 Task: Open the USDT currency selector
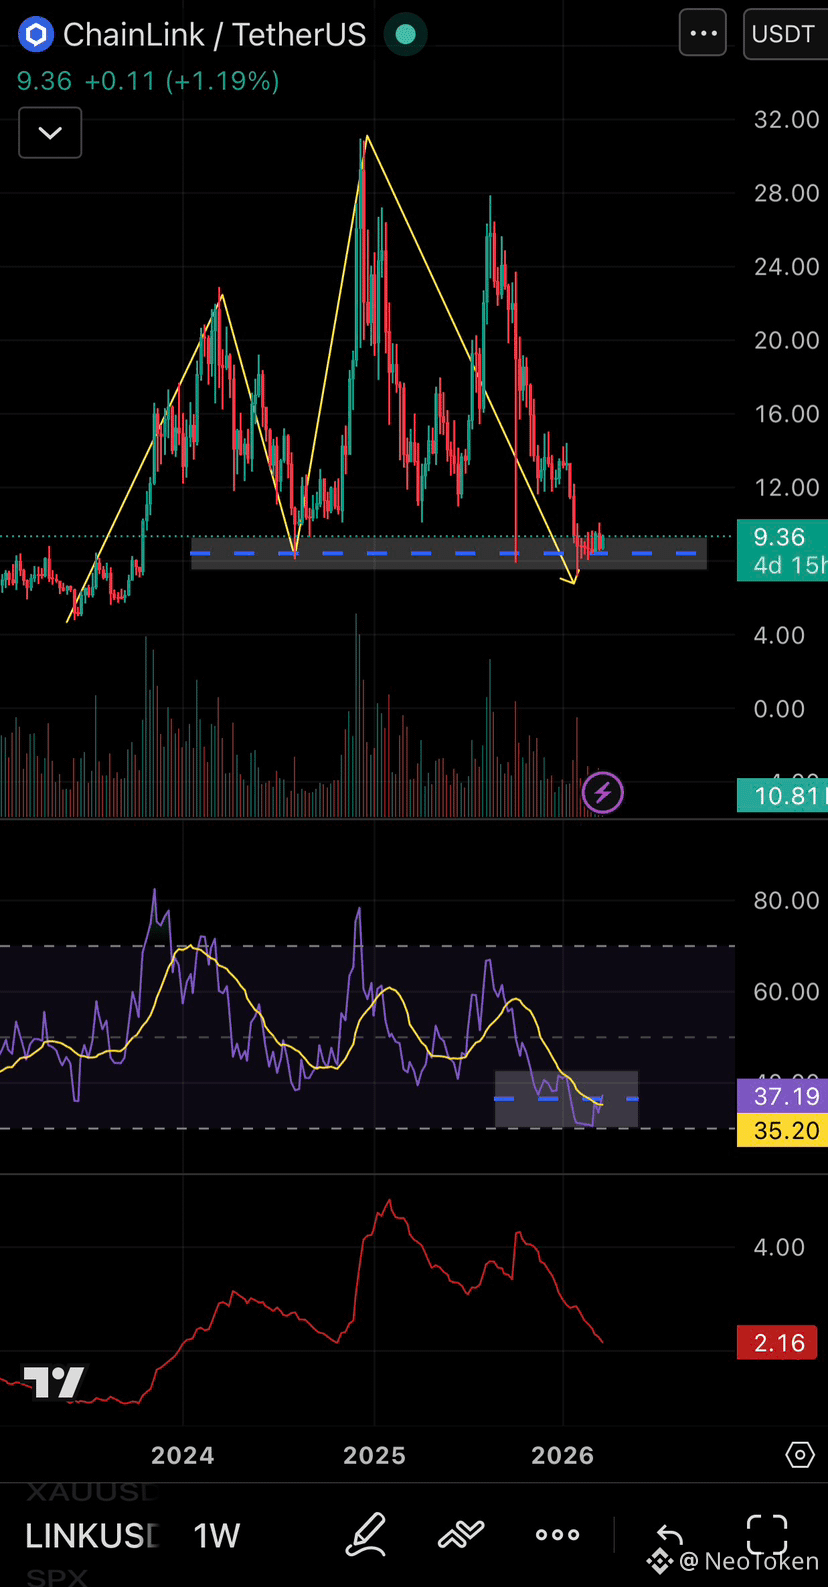click(785, 34)
